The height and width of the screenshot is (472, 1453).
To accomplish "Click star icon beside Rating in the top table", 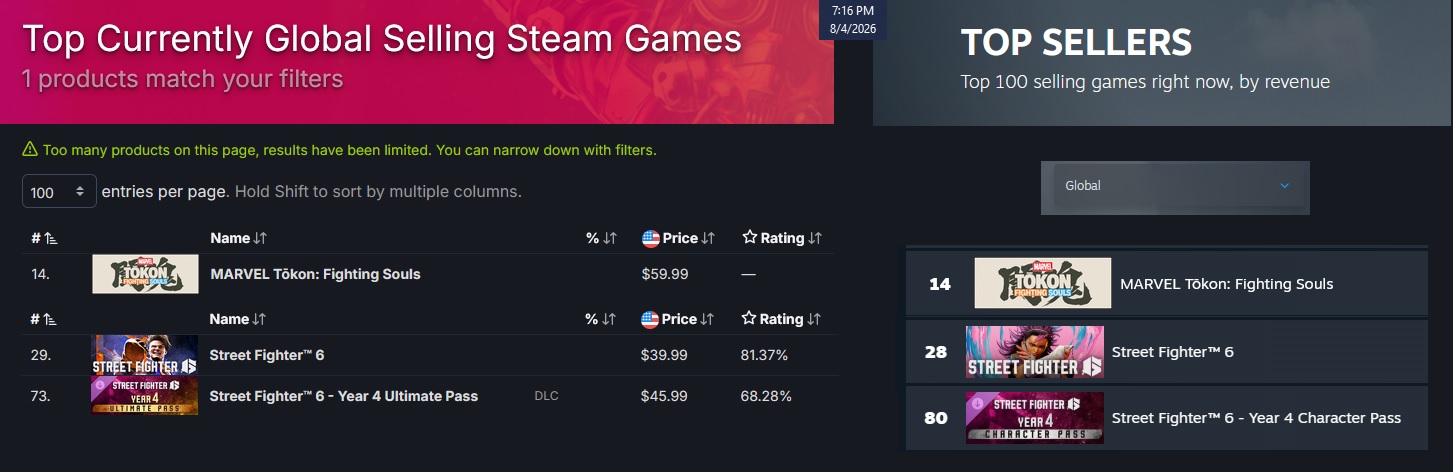I will [749, 238].
